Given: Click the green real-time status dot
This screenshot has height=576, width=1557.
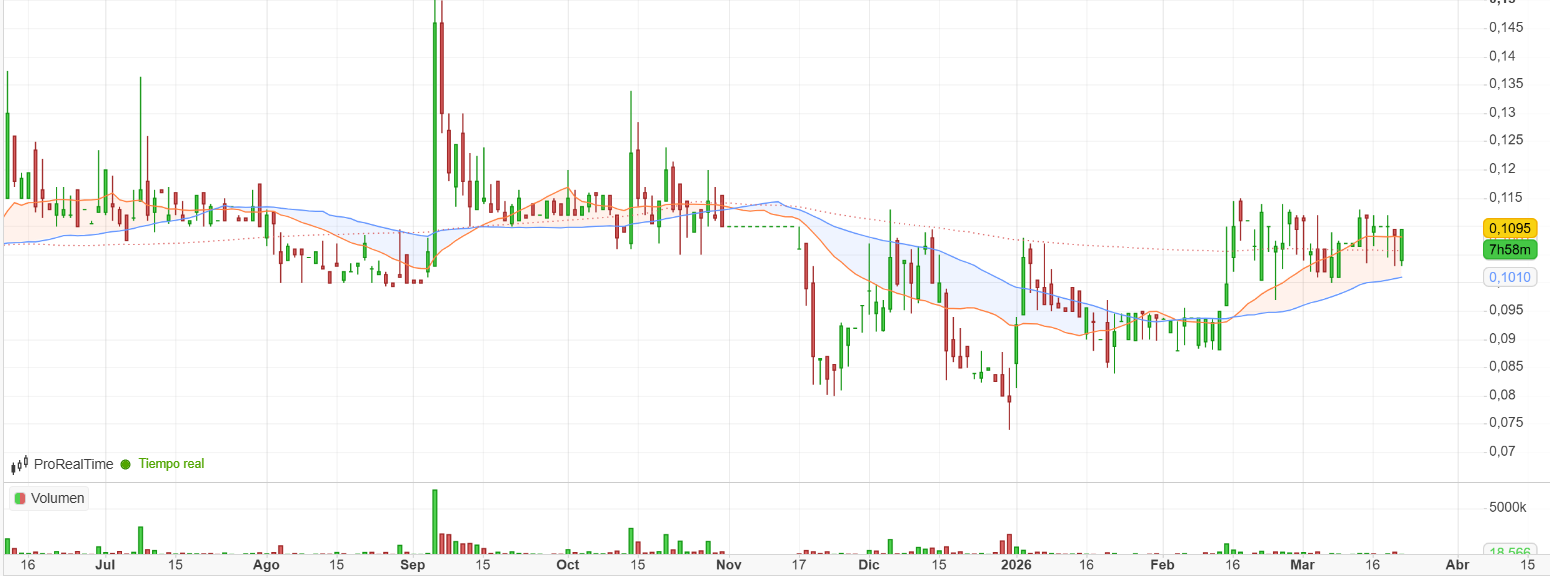Looking at the screenshot, I should point(125,465).
